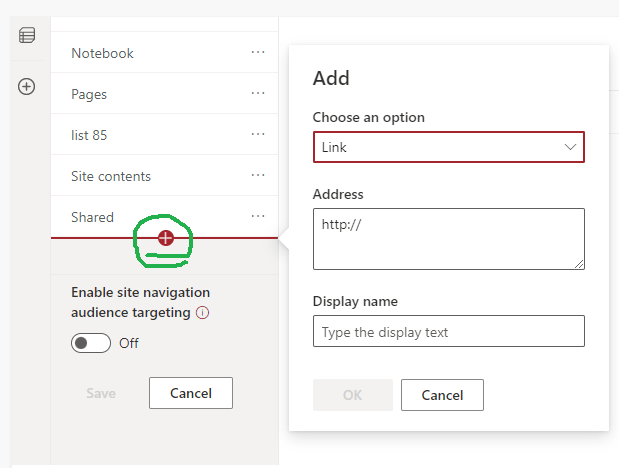Open the ellipsis menu for Site contents
The width and height of the screenshot is (619, 468).
258,175
